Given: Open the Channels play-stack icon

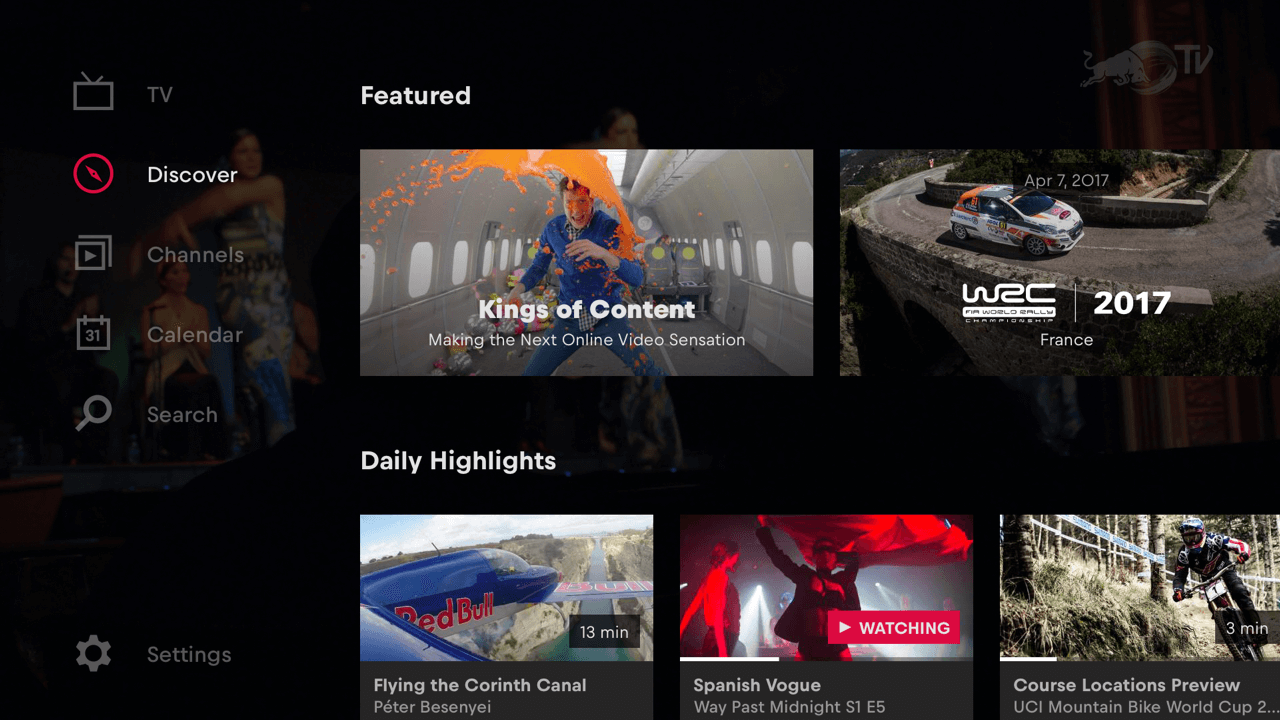Looking at the screenshot, I should pos(93,254).
